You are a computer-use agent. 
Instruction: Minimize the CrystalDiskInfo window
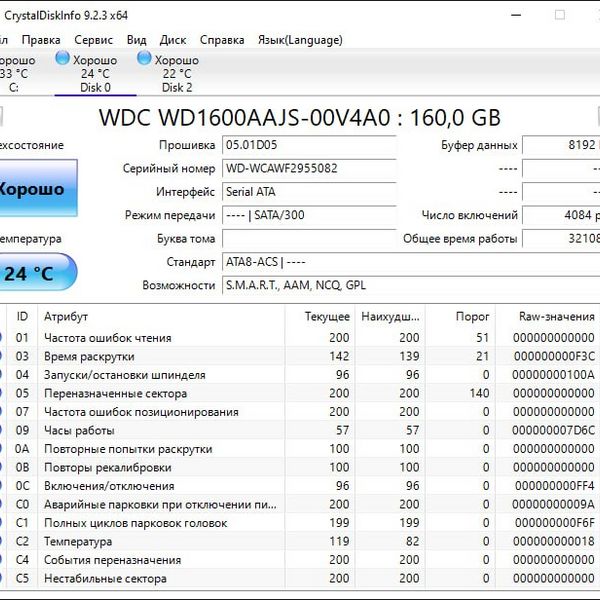[x=516, y=15]
